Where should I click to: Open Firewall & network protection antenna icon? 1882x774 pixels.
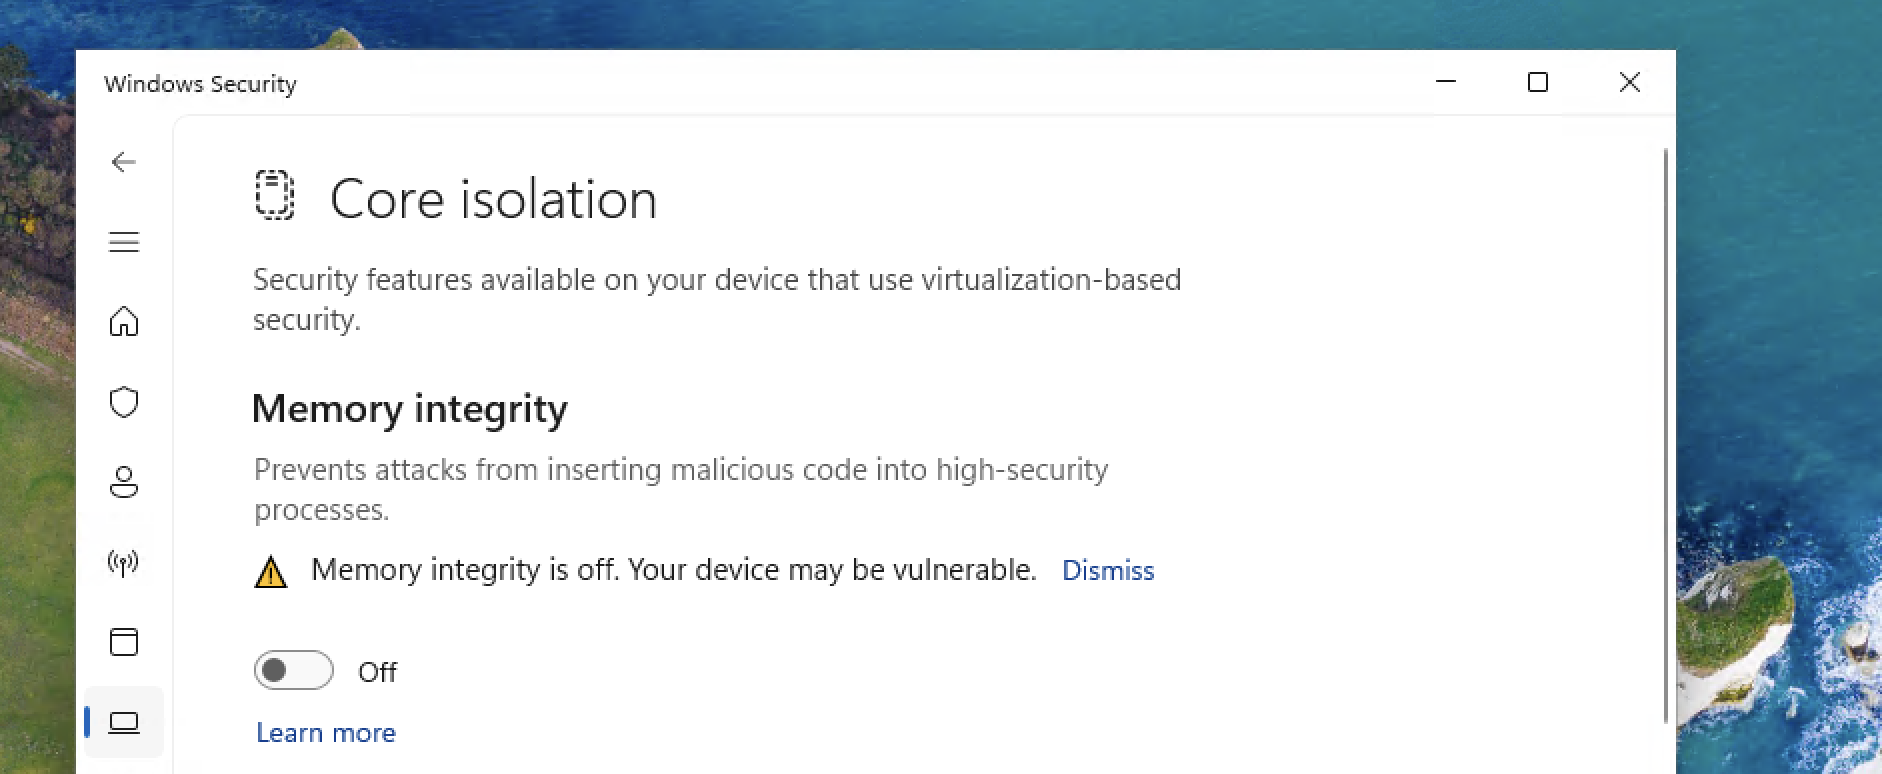coord(124,562)
